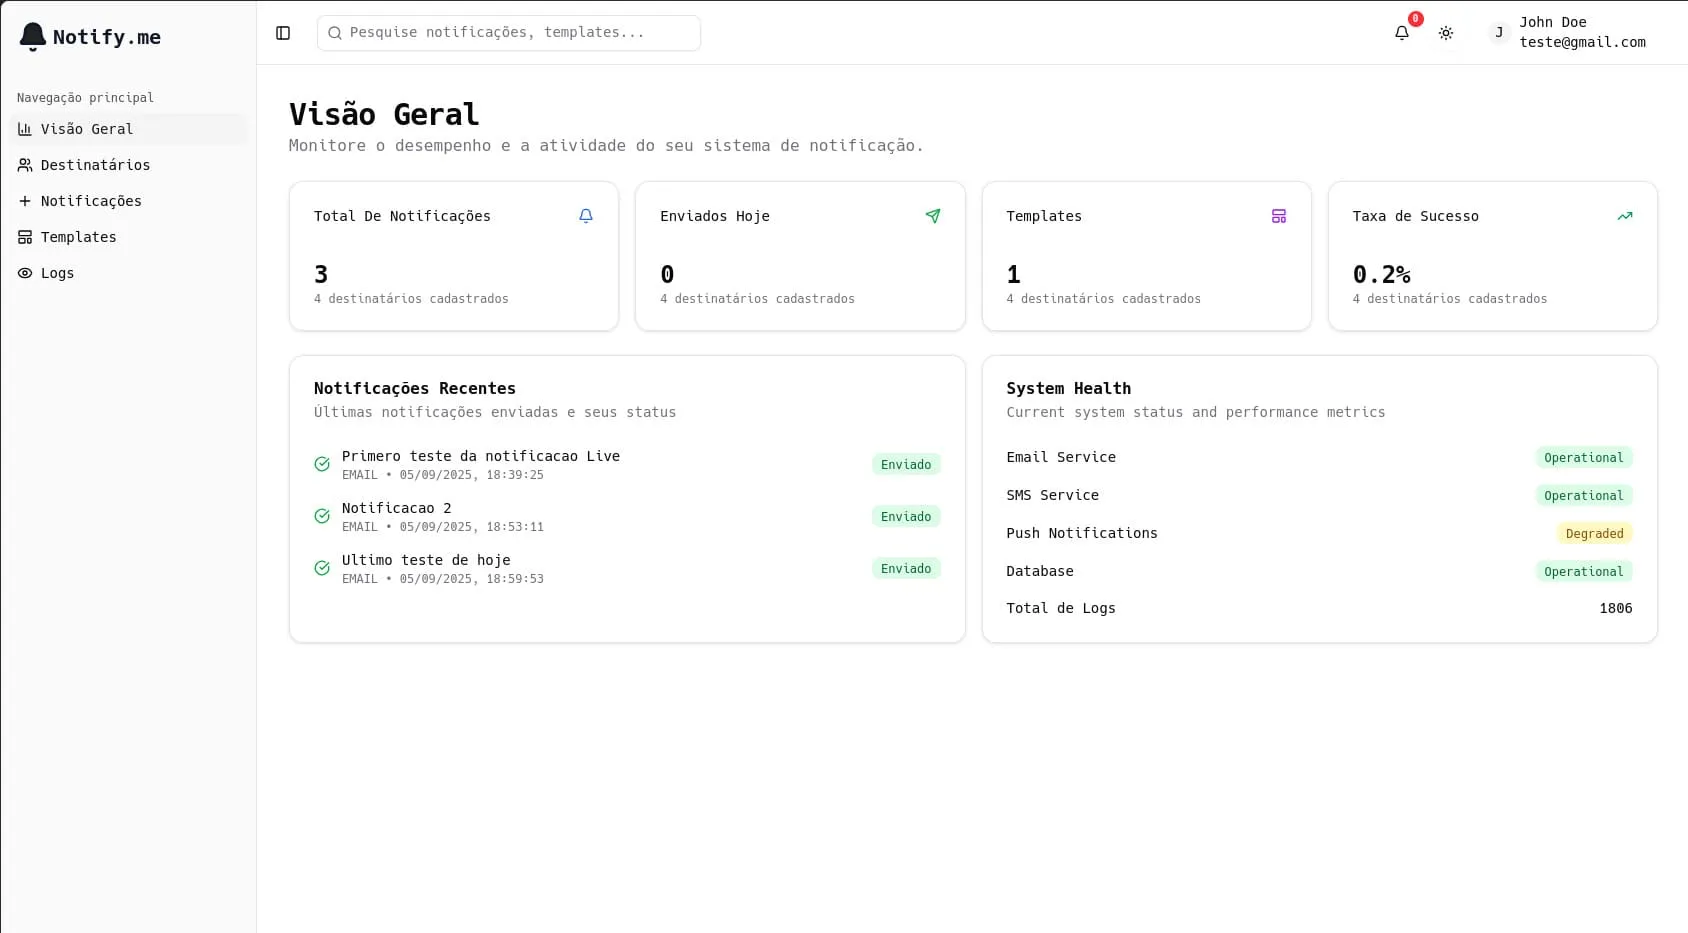Click the check icon beside Primero teste da notificacao Live
Screen dimensions: 1688x933
pyautogui.click(x=322, y=464)
